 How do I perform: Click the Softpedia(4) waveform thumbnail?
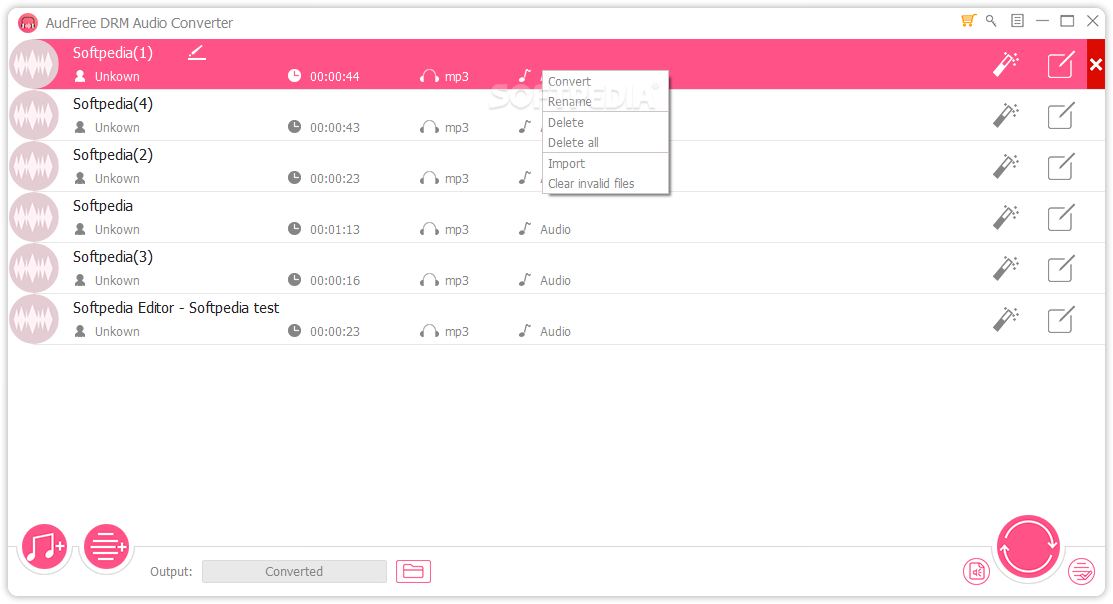[x=34, y=116]
